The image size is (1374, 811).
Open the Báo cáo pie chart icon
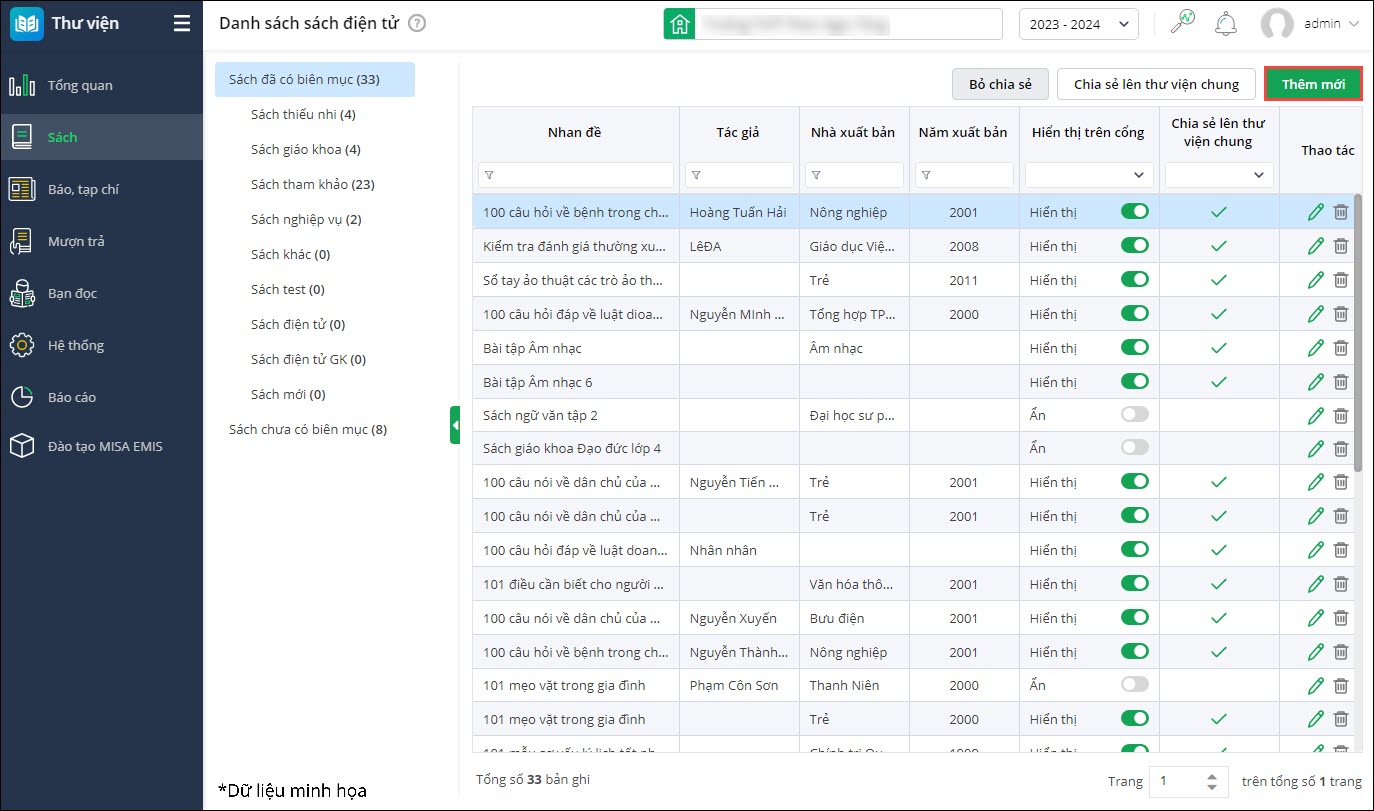coord(22,397)
